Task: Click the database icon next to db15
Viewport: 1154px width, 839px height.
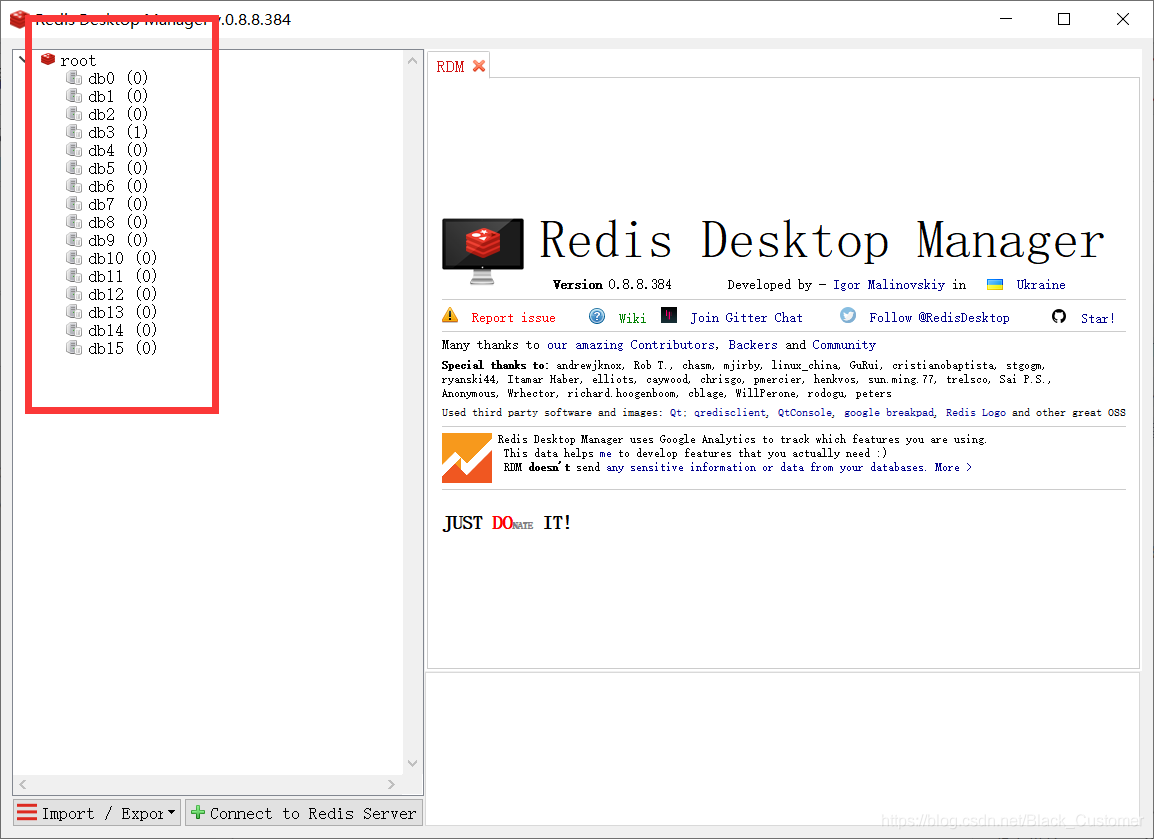Action: click(74, 348)
